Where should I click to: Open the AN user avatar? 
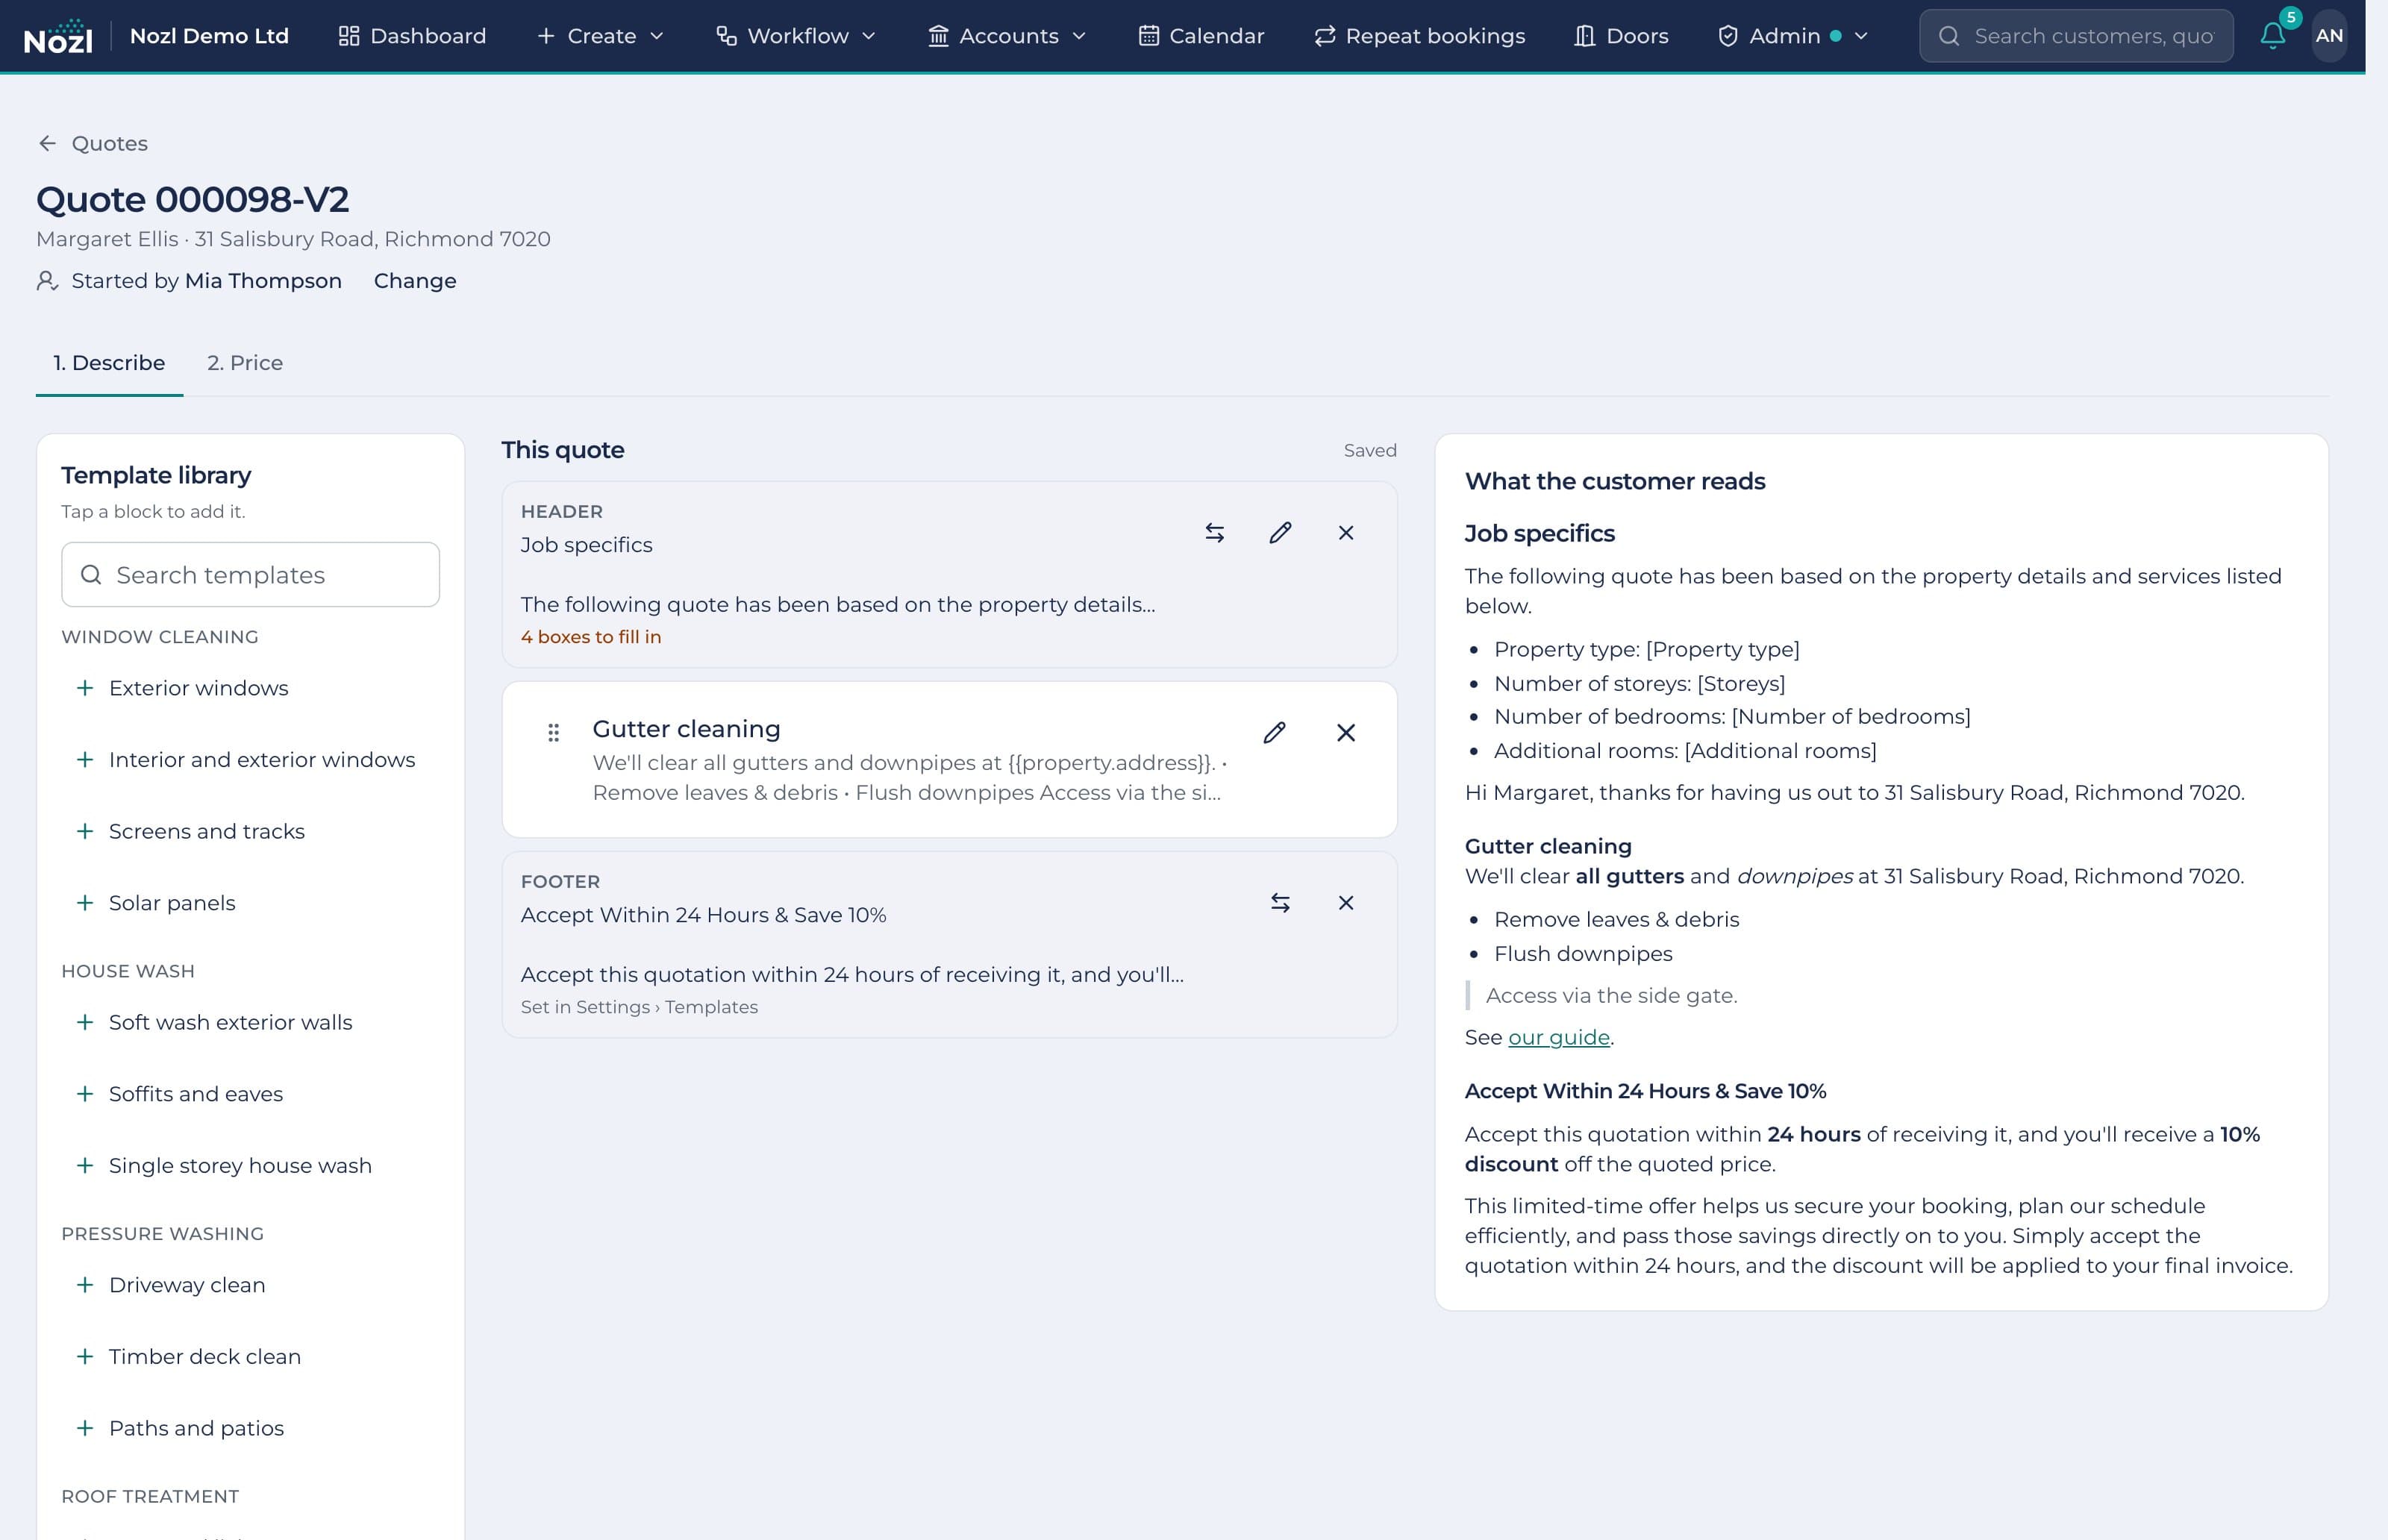coord(2329,36)
